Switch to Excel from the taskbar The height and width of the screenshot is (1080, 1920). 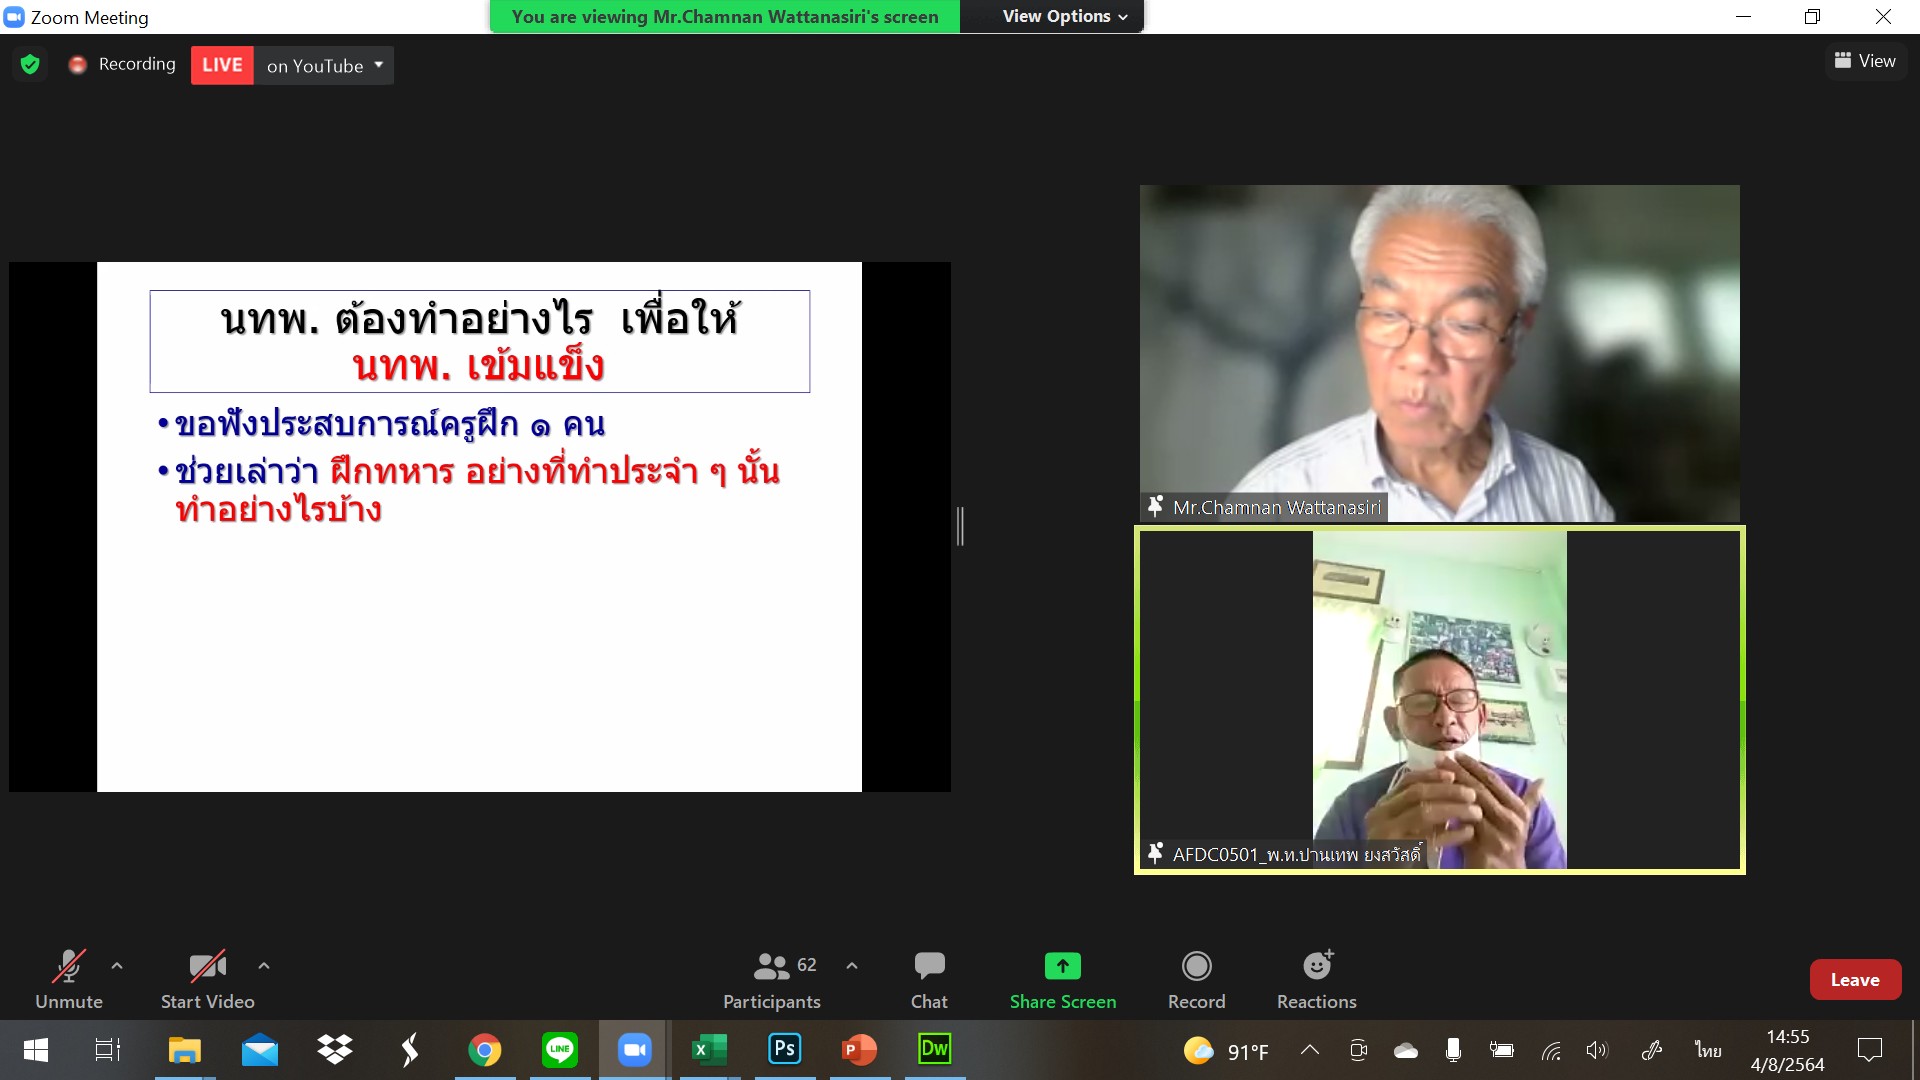(x=710, y=1050)
